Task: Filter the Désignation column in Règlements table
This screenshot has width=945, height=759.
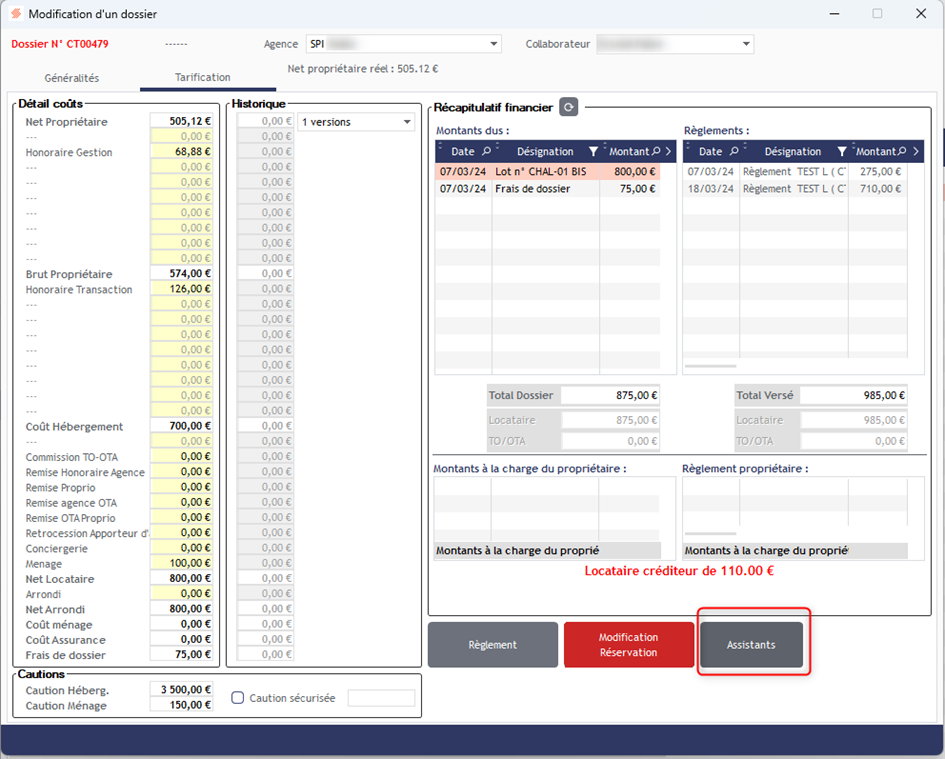Action: (x=841, y=151)
